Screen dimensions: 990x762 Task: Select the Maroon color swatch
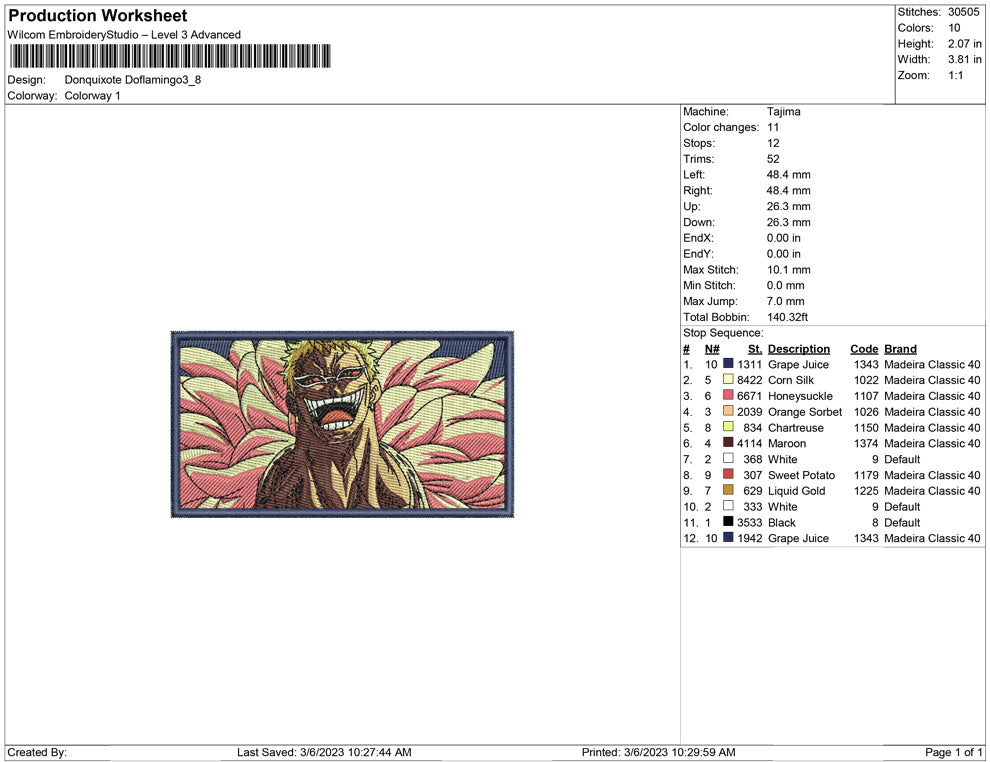(728, 443)
